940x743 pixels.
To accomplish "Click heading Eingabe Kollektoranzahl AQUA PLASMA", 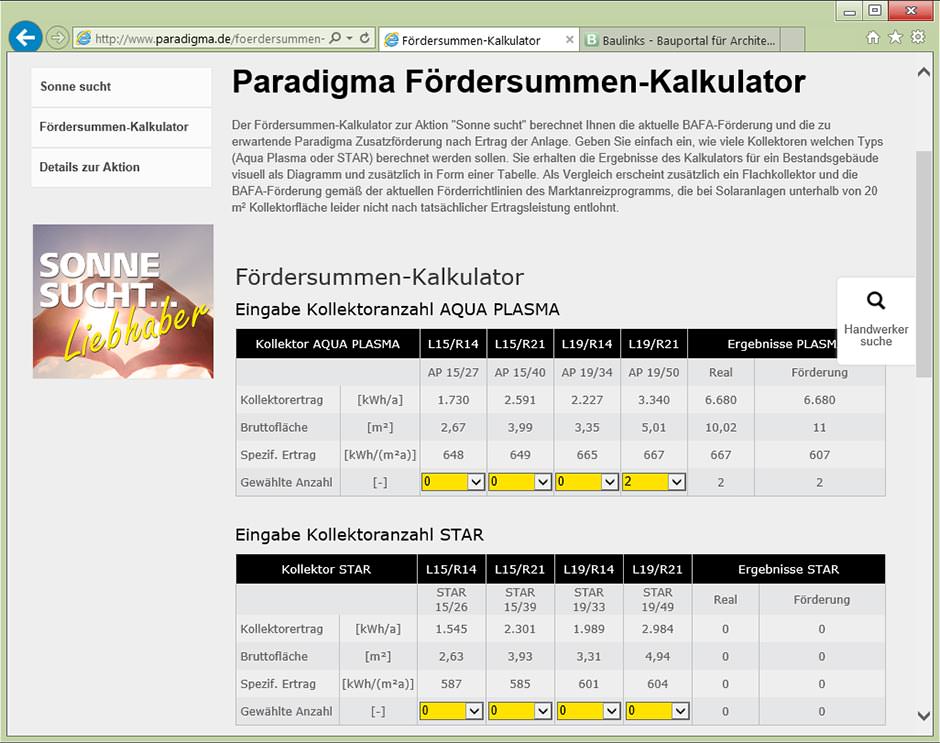I will pyautogui.click(x=397, y=309).
